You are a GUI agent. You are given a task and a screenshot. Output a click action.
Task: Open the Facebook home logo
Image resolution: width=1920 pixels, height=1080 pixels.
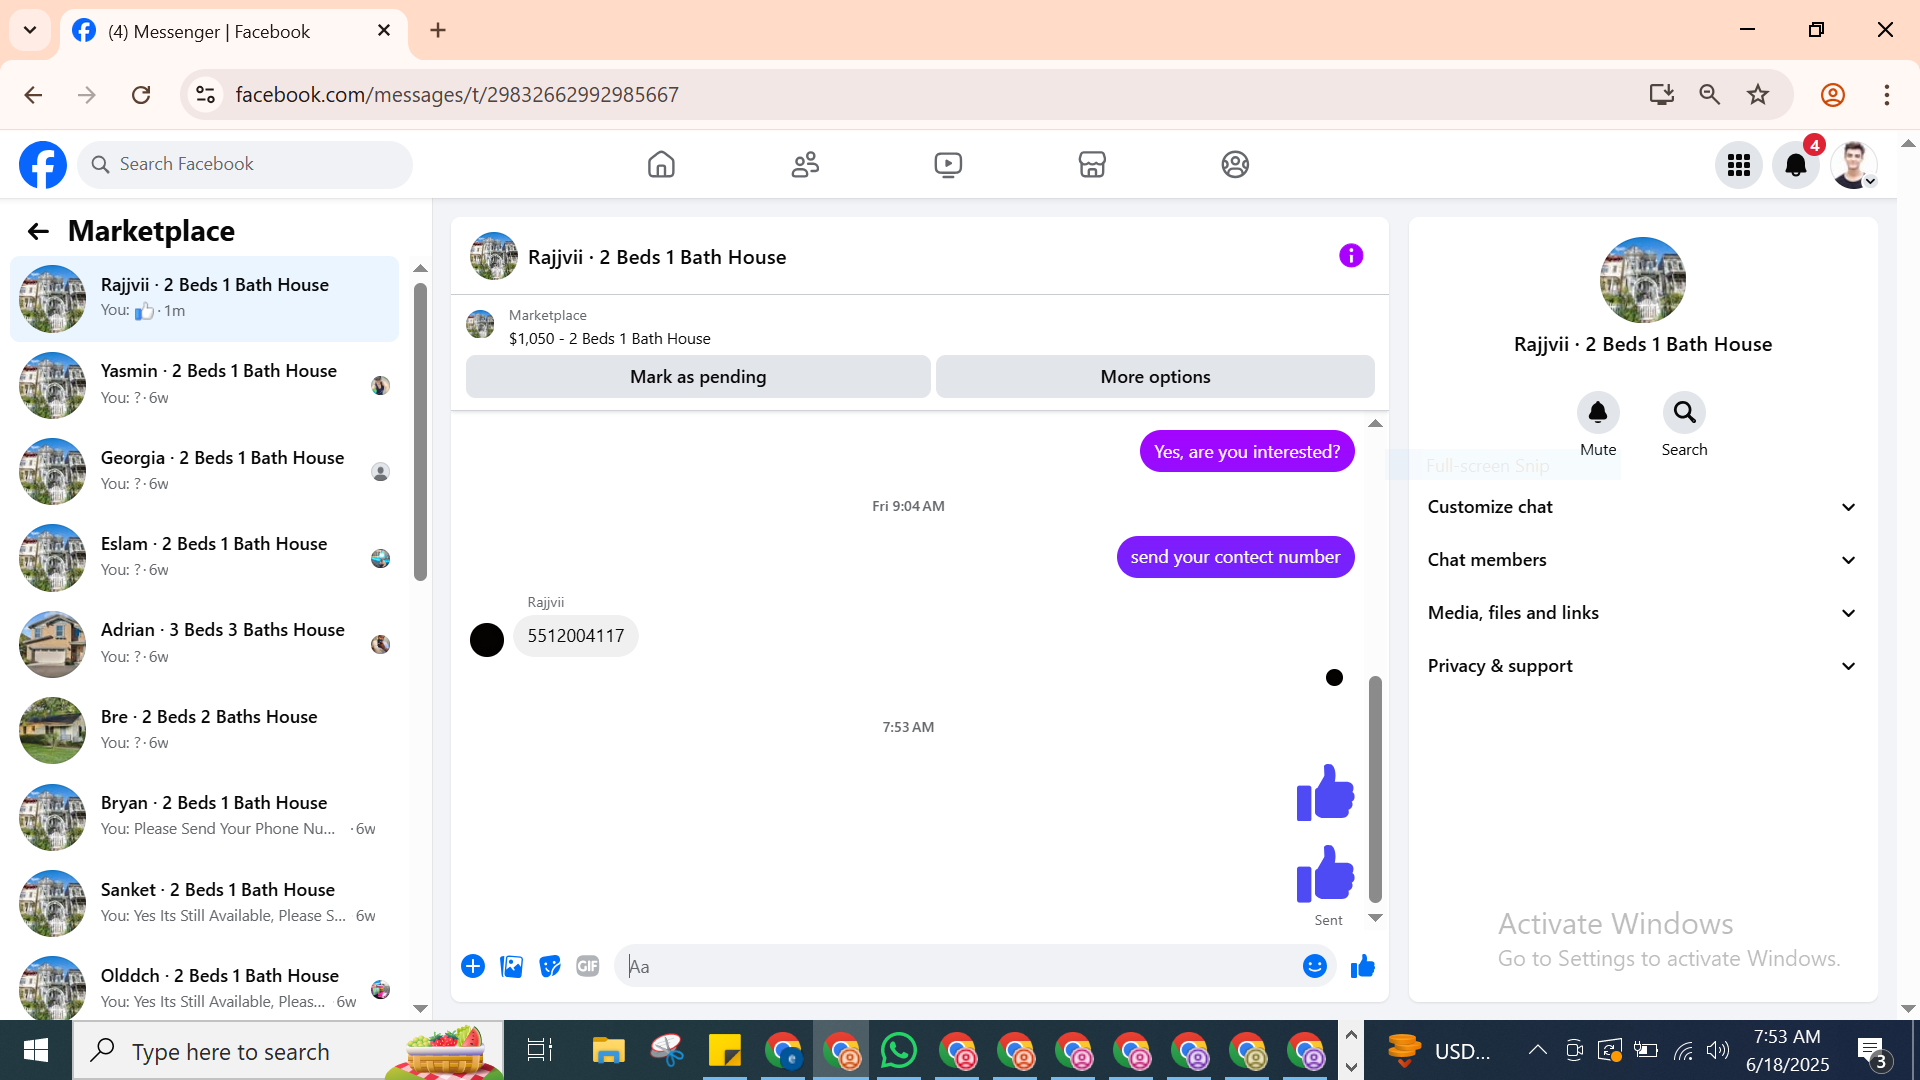coord(43,165)
